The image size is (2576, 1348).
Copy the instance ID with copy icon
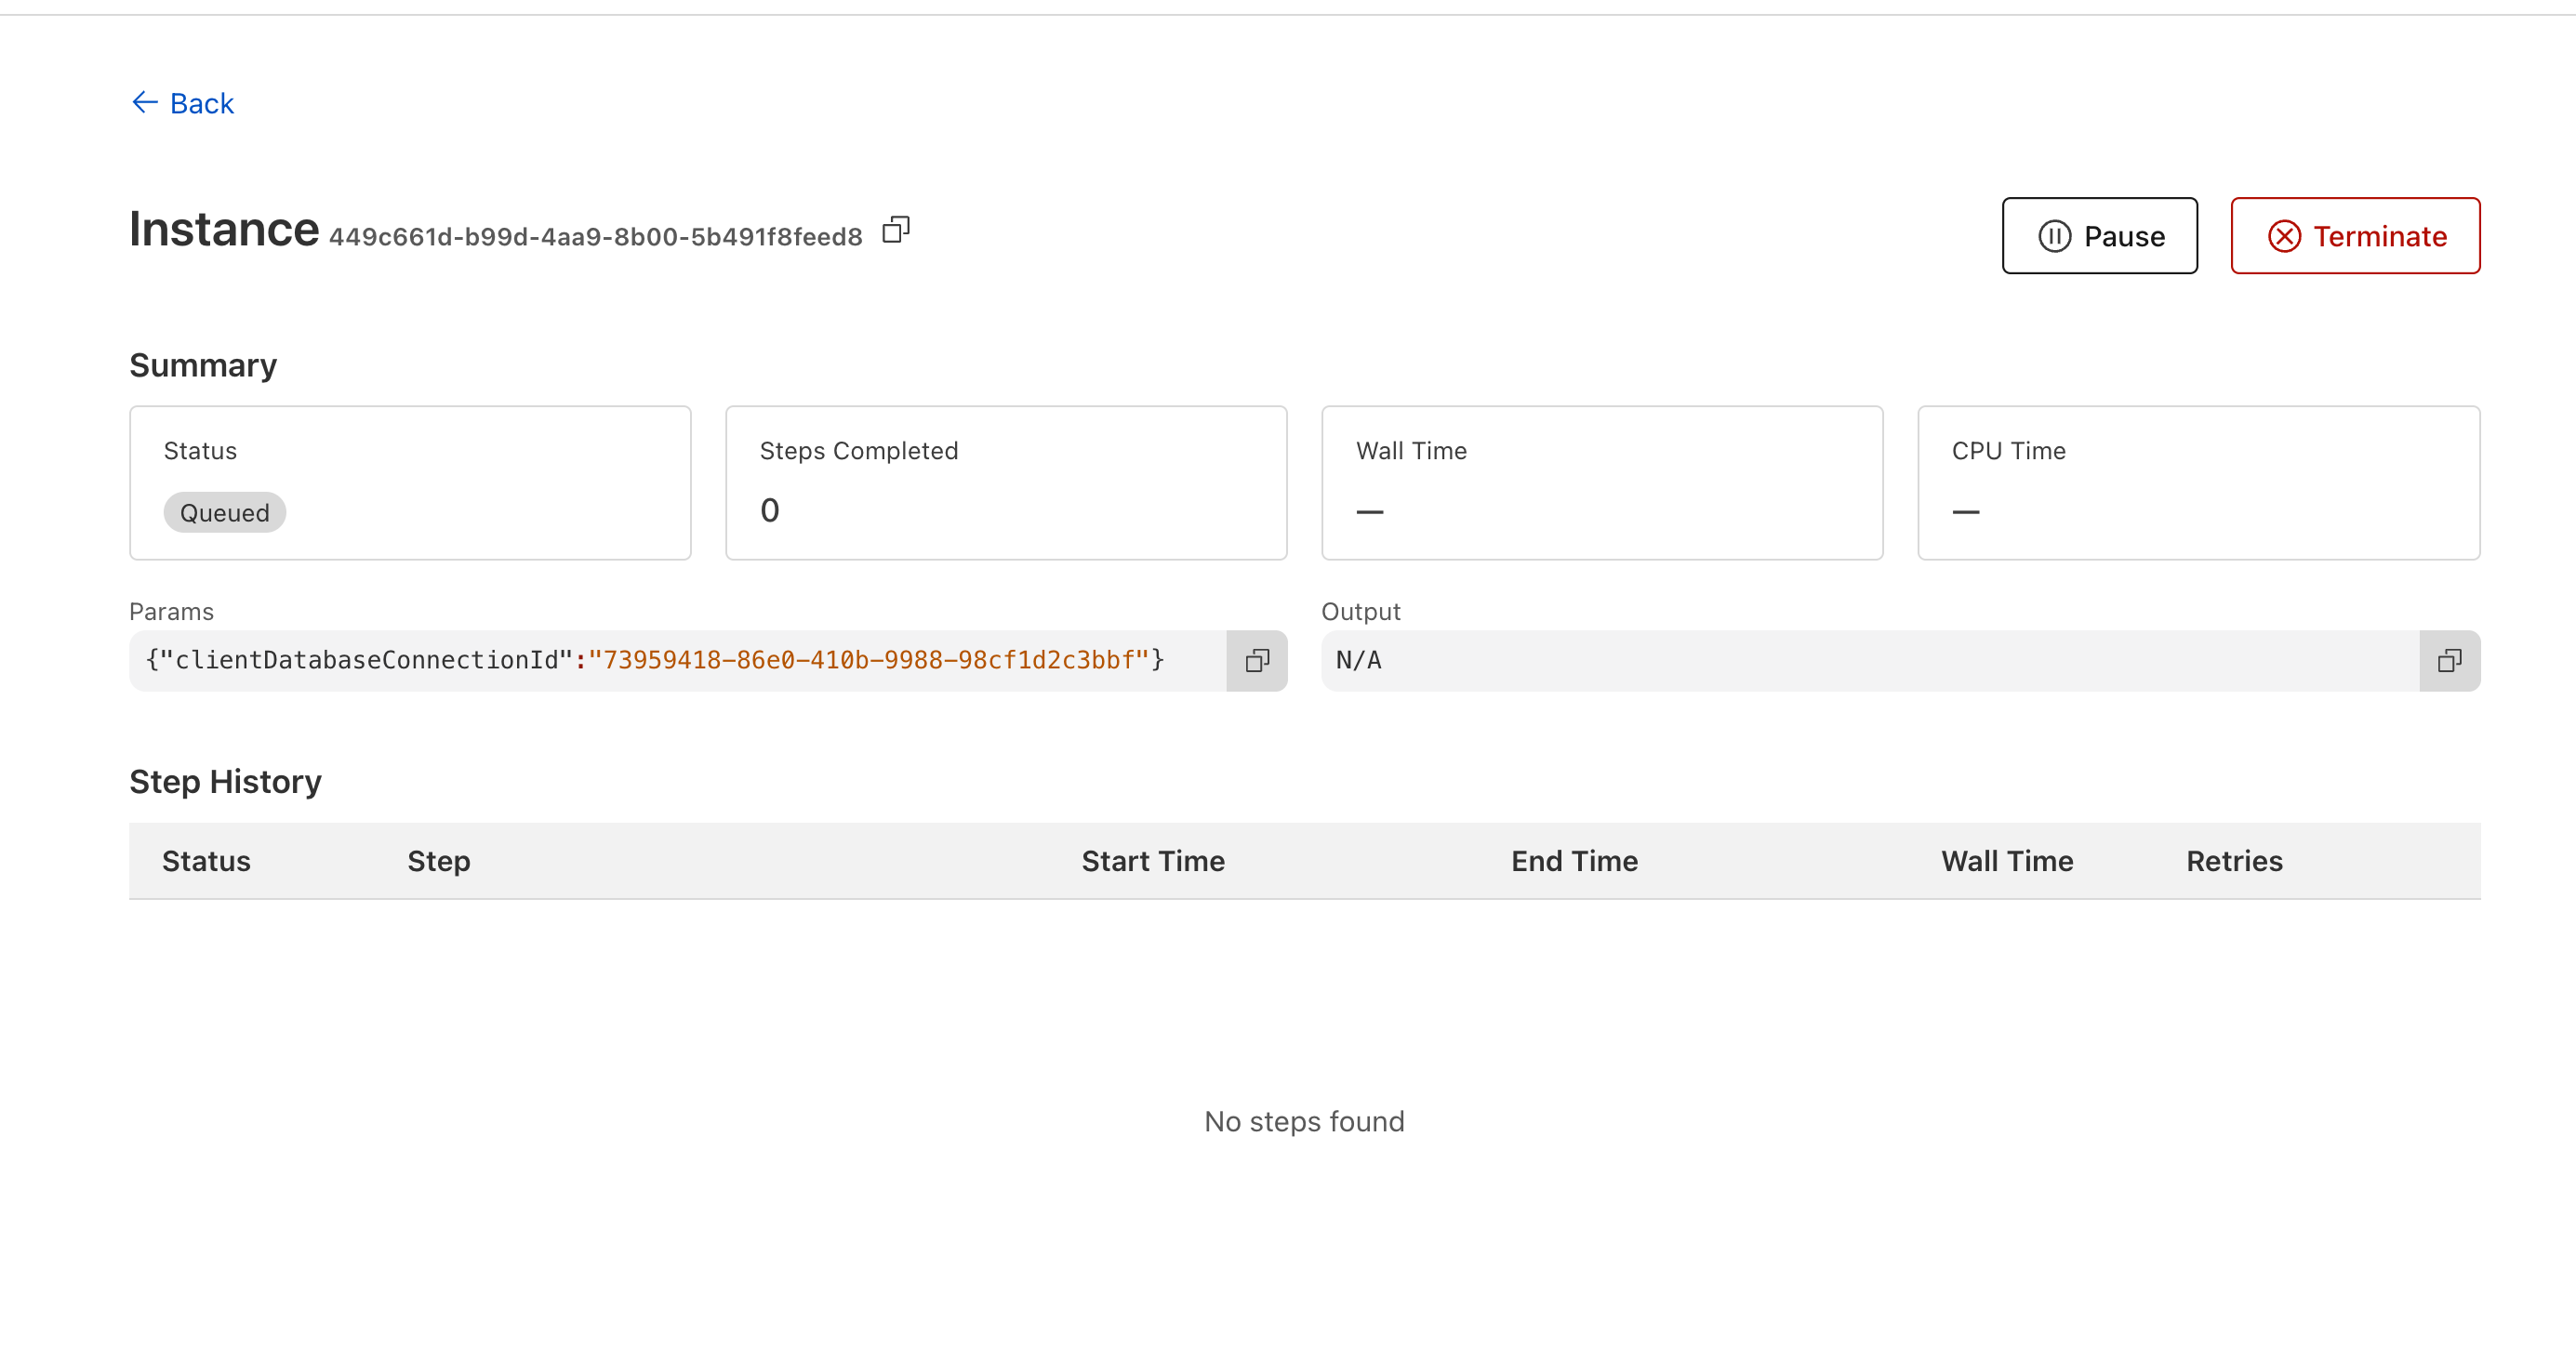tap(896, 230)
